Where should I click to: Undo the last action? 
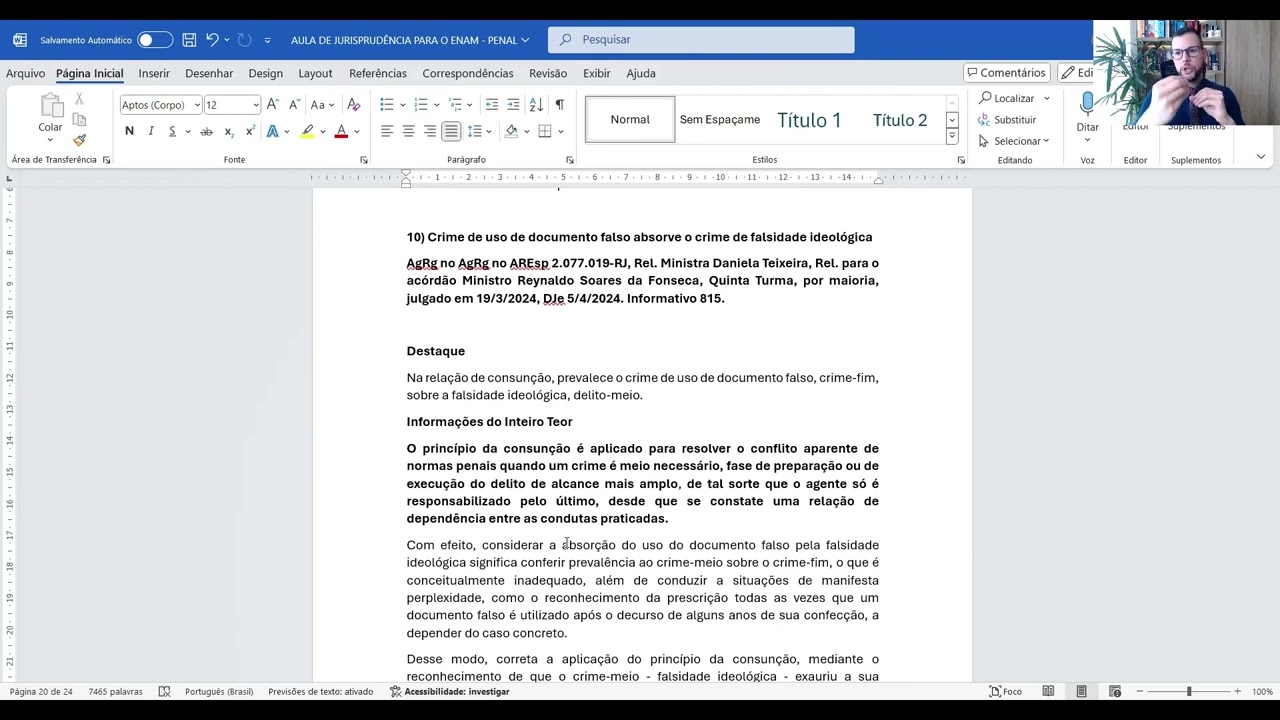coord(212,40)
